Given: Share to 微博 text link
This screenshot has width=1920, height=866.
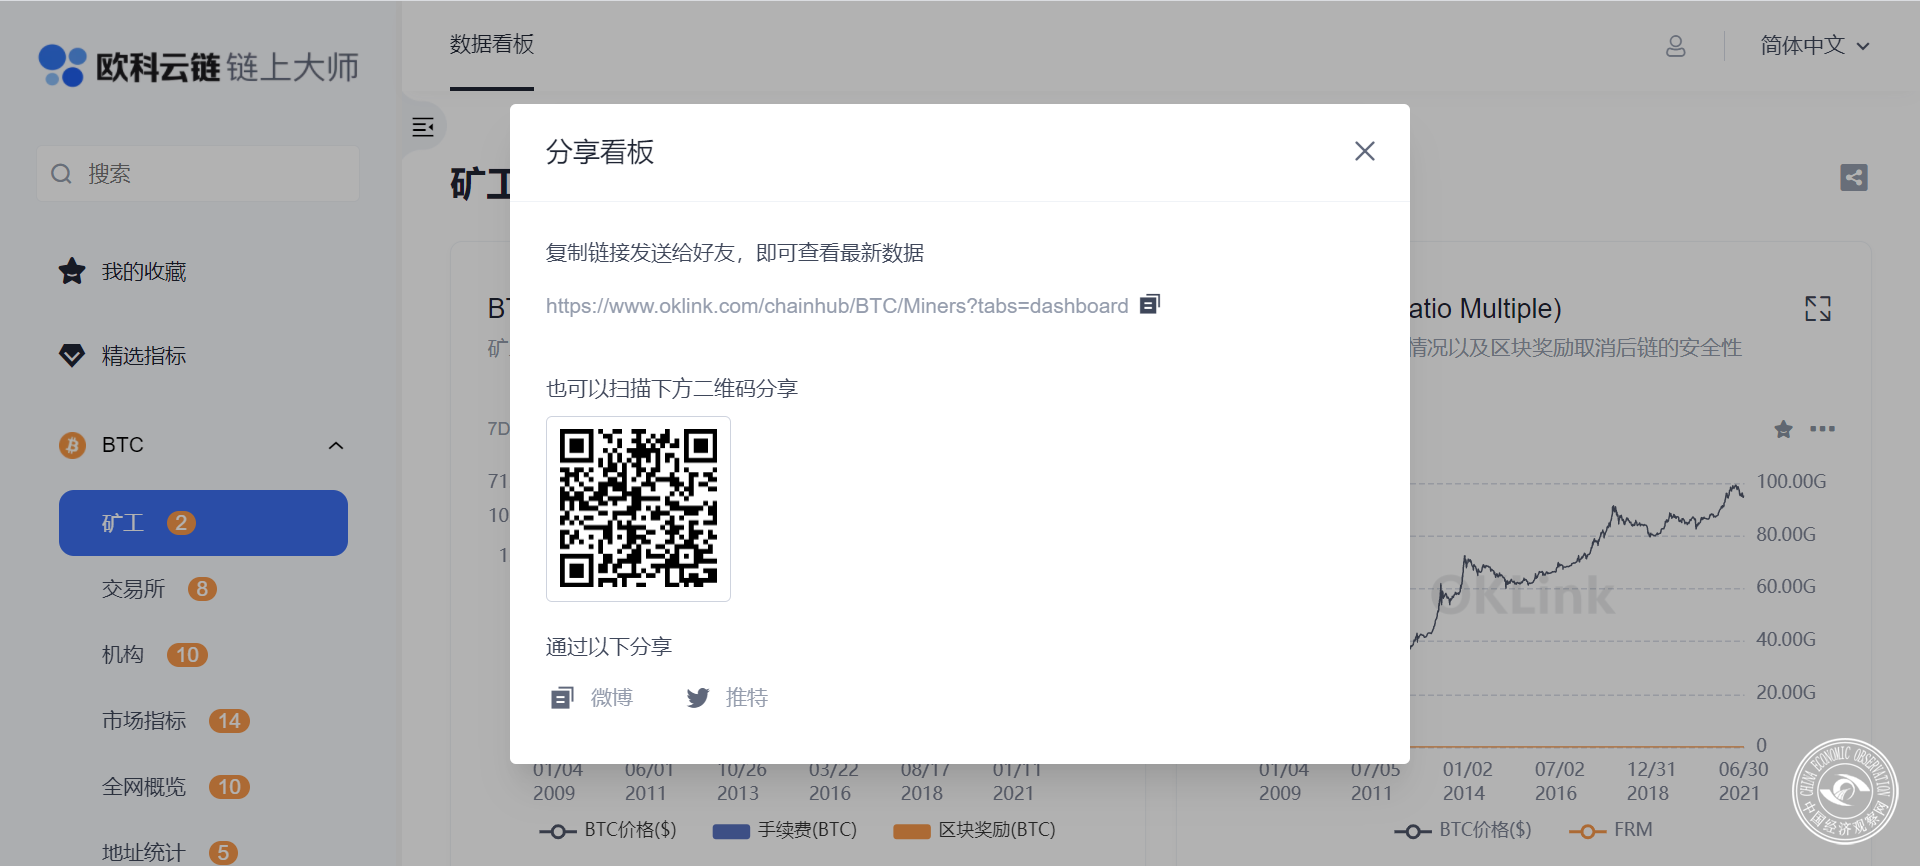Looking at the screenshot, I should click(x=611, y=697).
